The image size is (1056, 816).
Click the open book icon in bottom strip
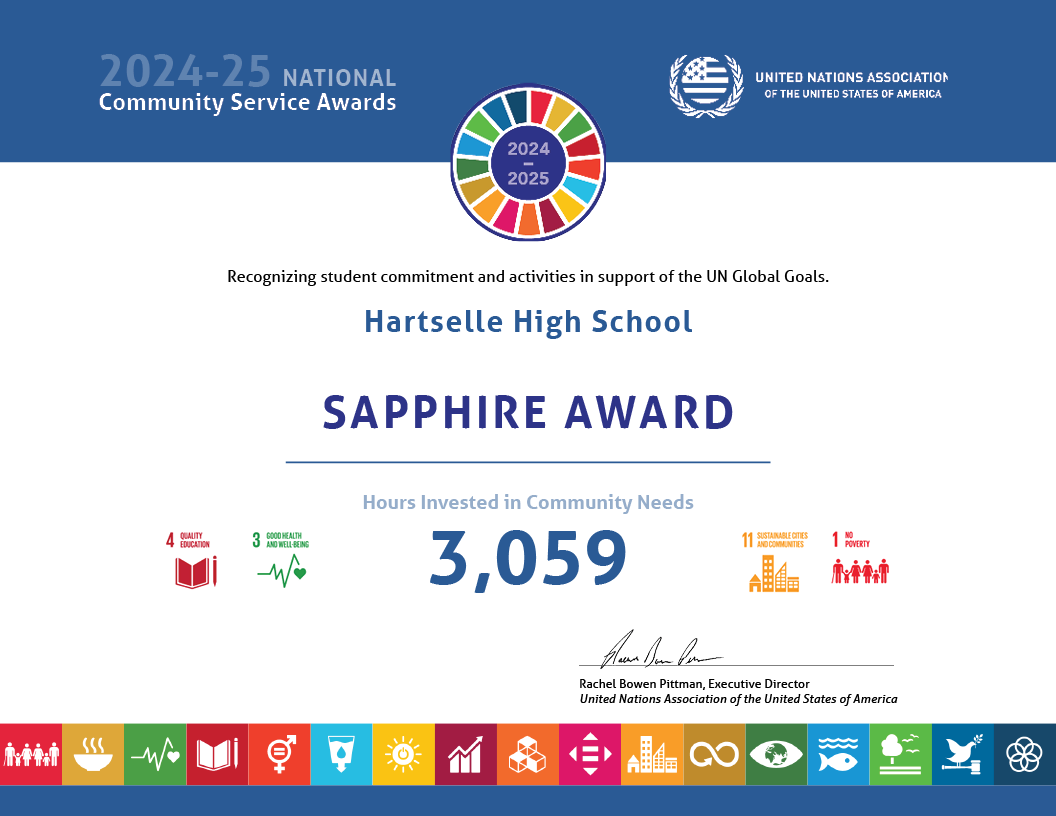pyautogui.click(x=217, y=754)
